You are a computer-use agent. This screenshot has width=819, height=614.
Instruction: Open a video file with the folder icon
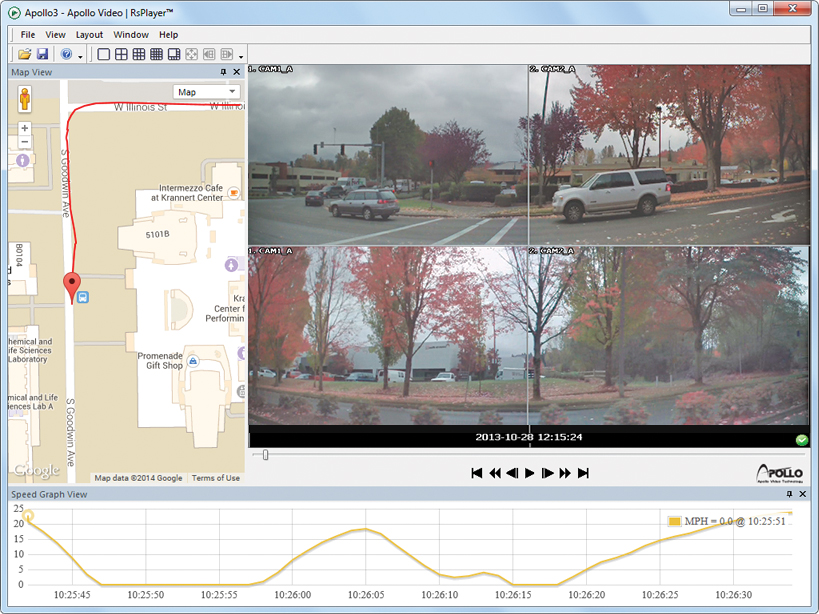coord(25,54)
